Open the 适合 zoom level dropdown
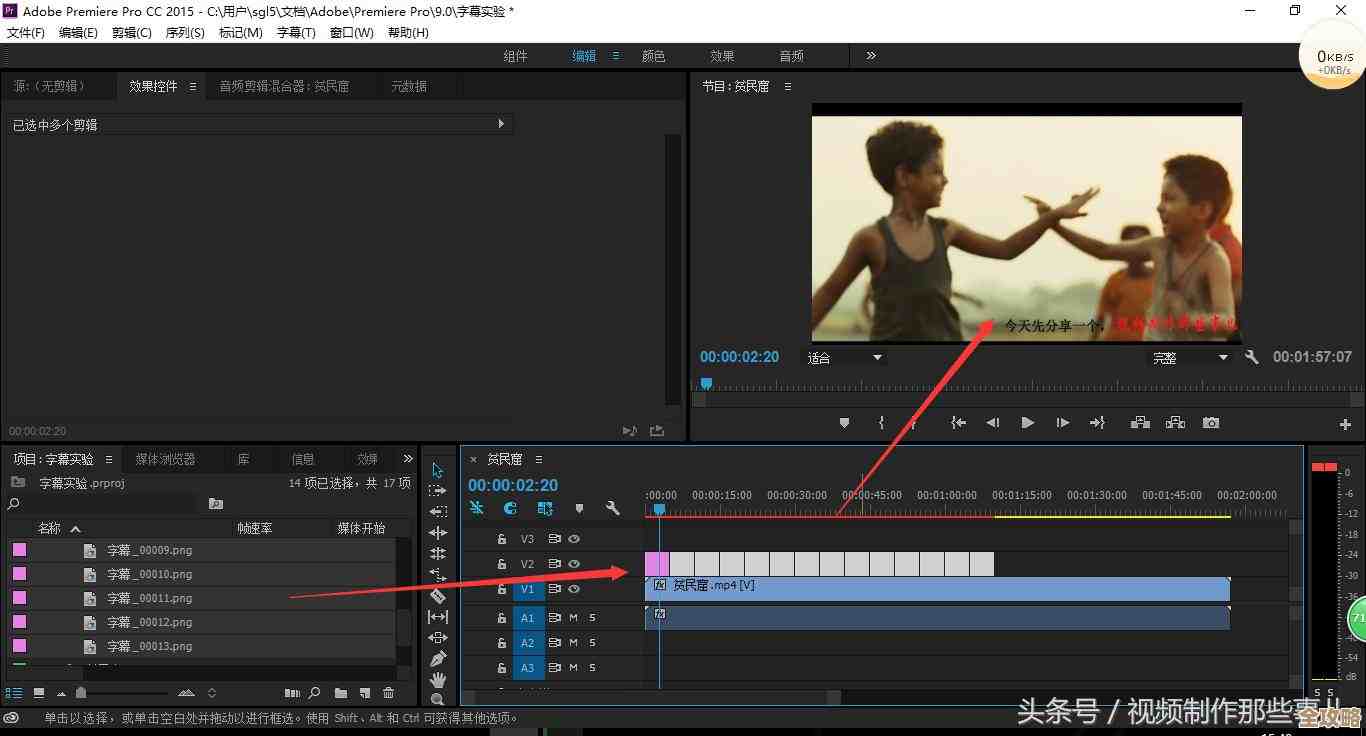The height and width of the screenshot is (736, 1366). pos(845,357)
